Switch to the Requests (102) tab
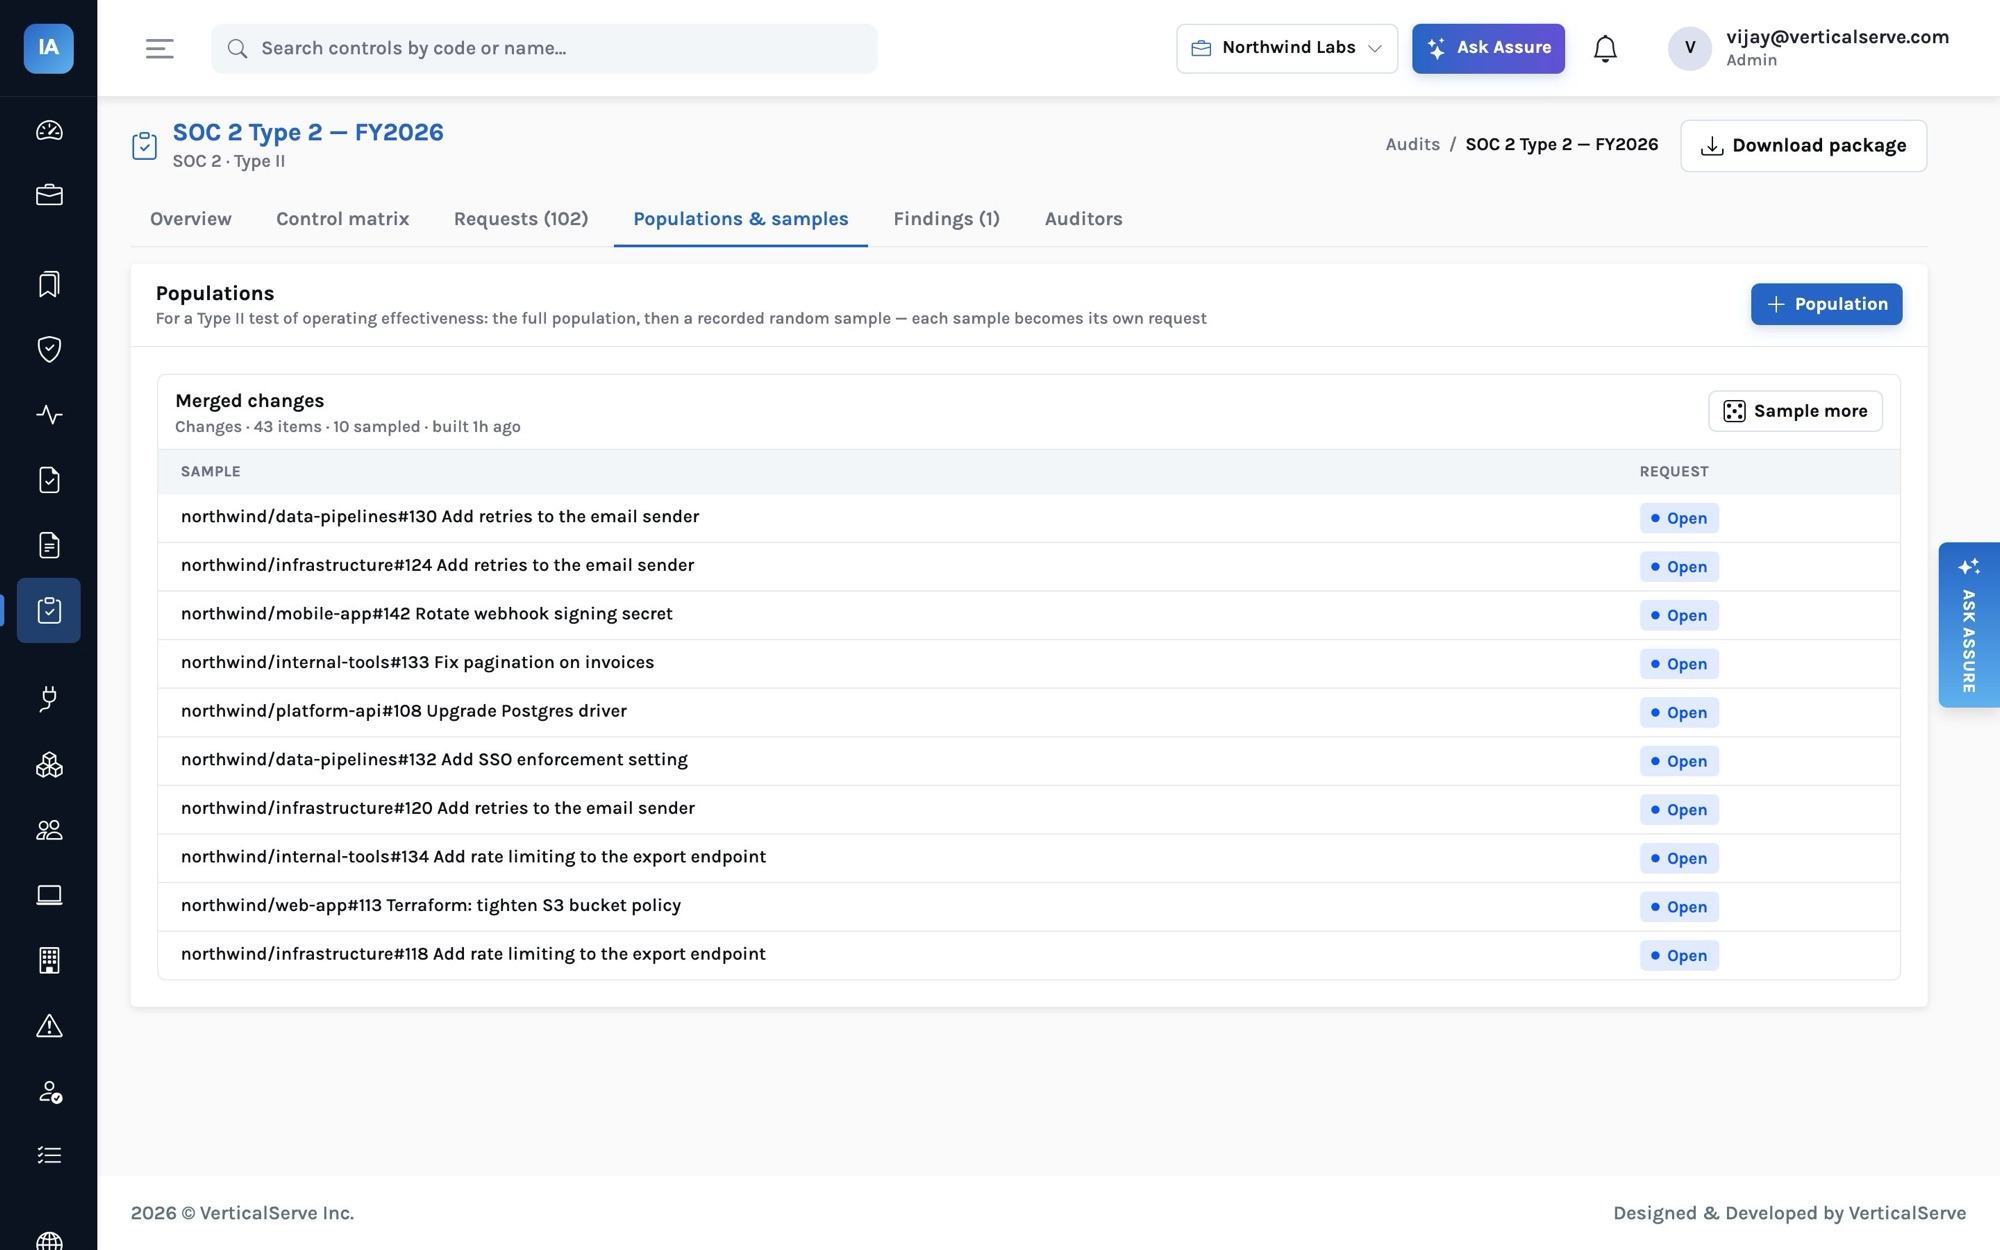This screenshot has height=1250, width=2000. [x=521, y=219]
